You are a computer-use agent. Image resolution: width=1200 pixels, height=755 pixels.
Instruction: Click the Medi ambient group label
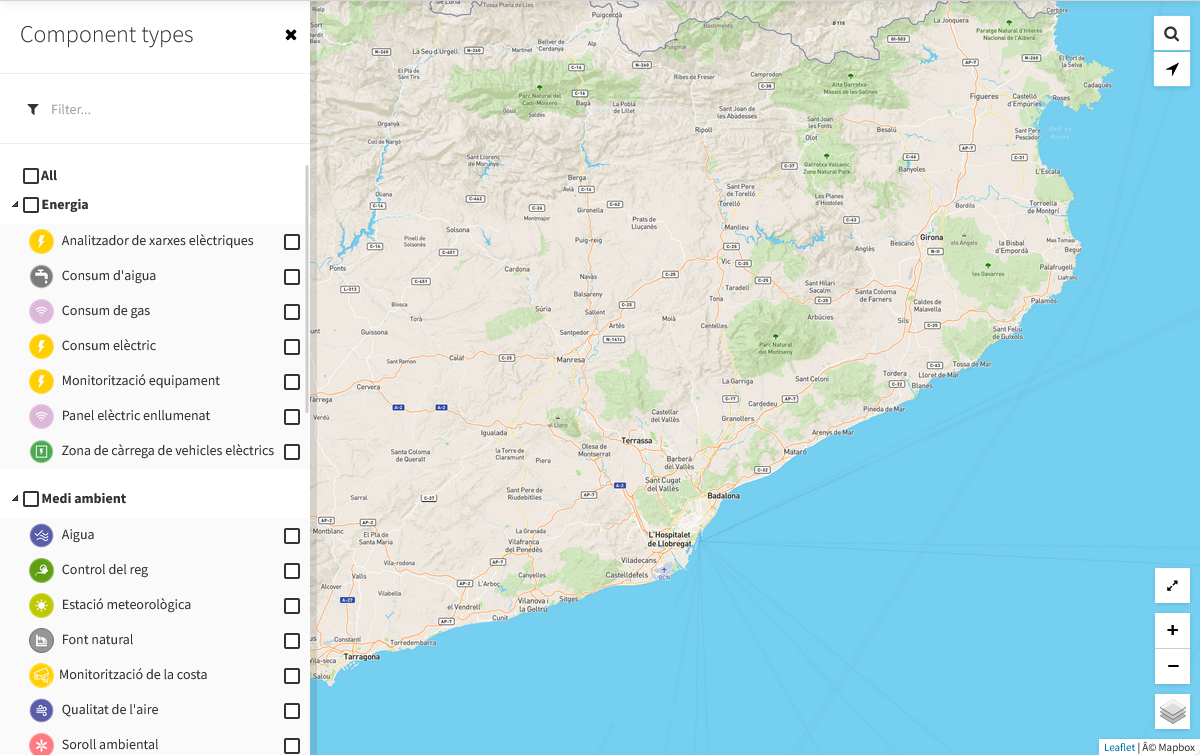84,499
